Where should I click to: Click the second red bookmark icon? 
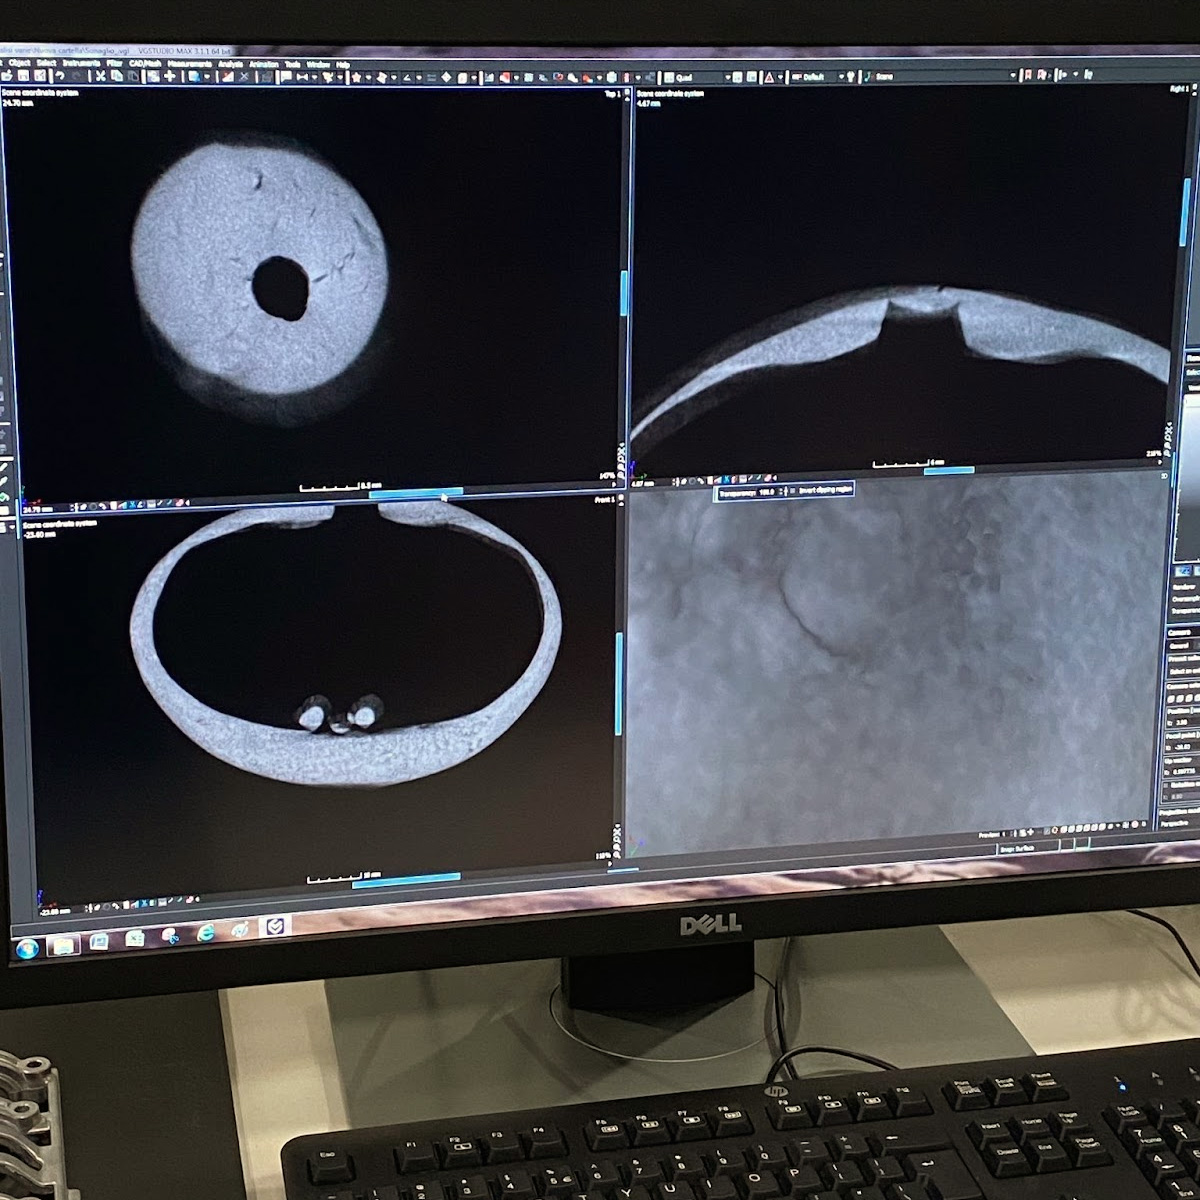(x=1042, y=75)
